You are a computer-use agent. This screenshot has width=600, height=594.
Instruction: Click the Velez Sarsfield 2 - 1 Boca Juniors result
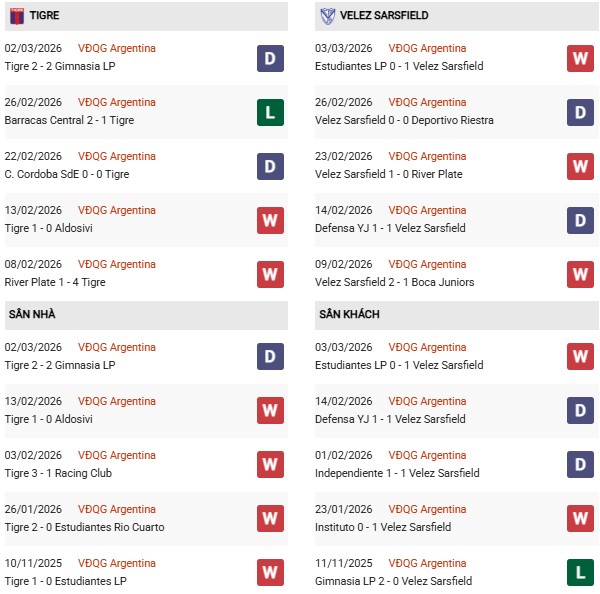[394, 282]
